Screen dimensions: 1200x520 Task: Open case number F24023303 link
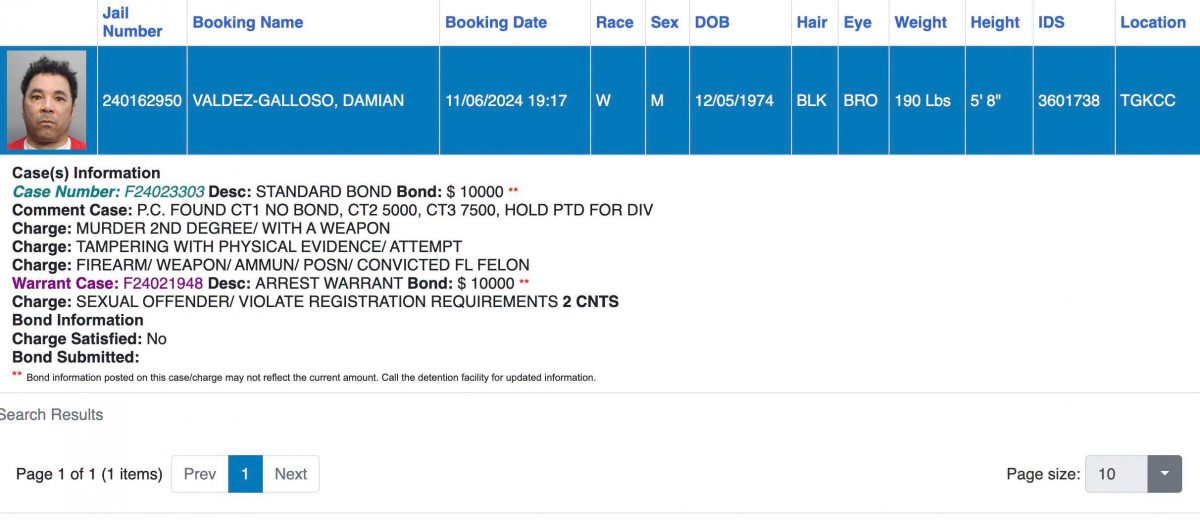click(164, 191)
